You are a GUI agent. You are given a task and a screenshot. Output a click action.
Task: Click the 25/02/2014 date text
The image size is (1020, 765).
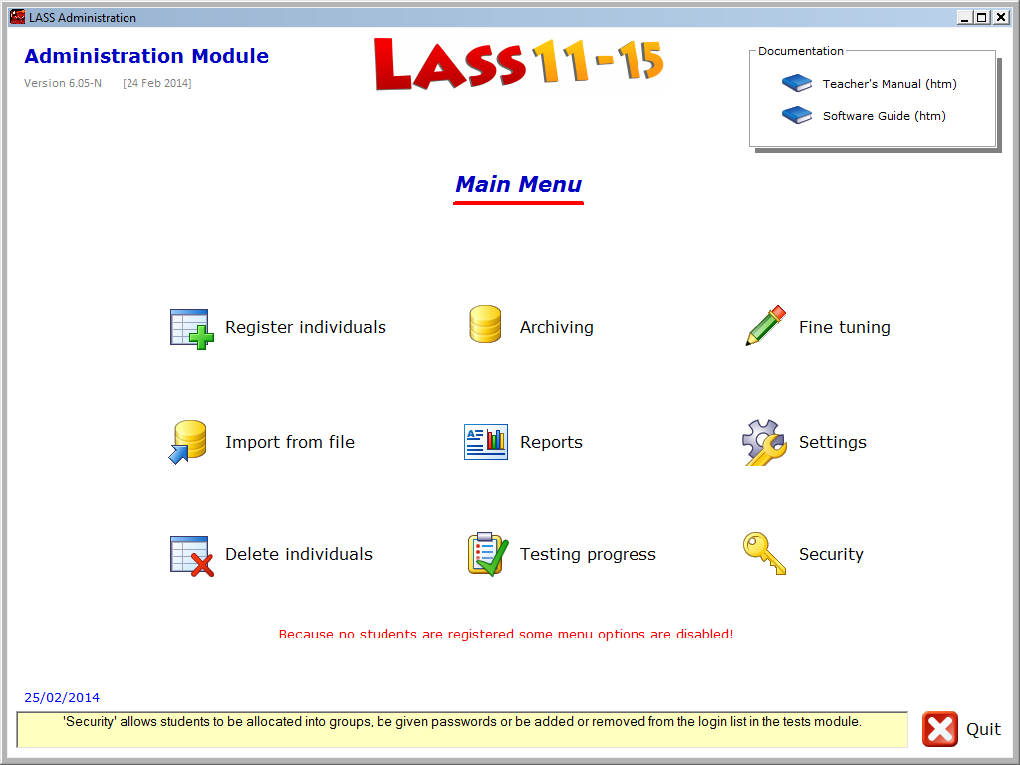click(x=62, y=697)
